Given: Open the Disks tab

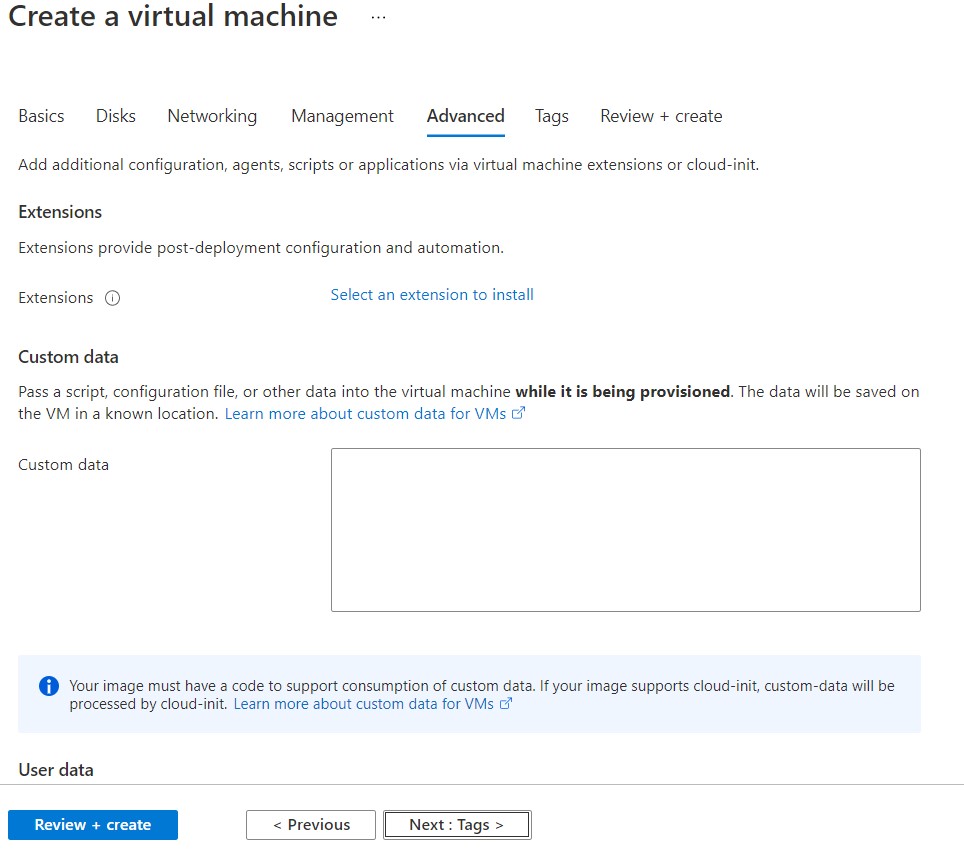Looking at the screenshot, I should 116,116.
